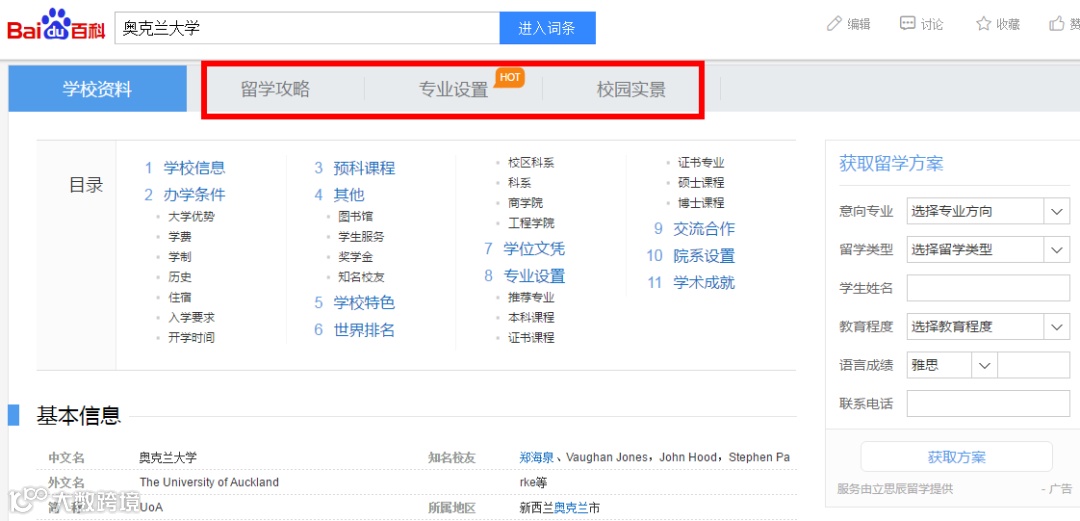Click the 校区科系 sub-entry

click(531, 163)
